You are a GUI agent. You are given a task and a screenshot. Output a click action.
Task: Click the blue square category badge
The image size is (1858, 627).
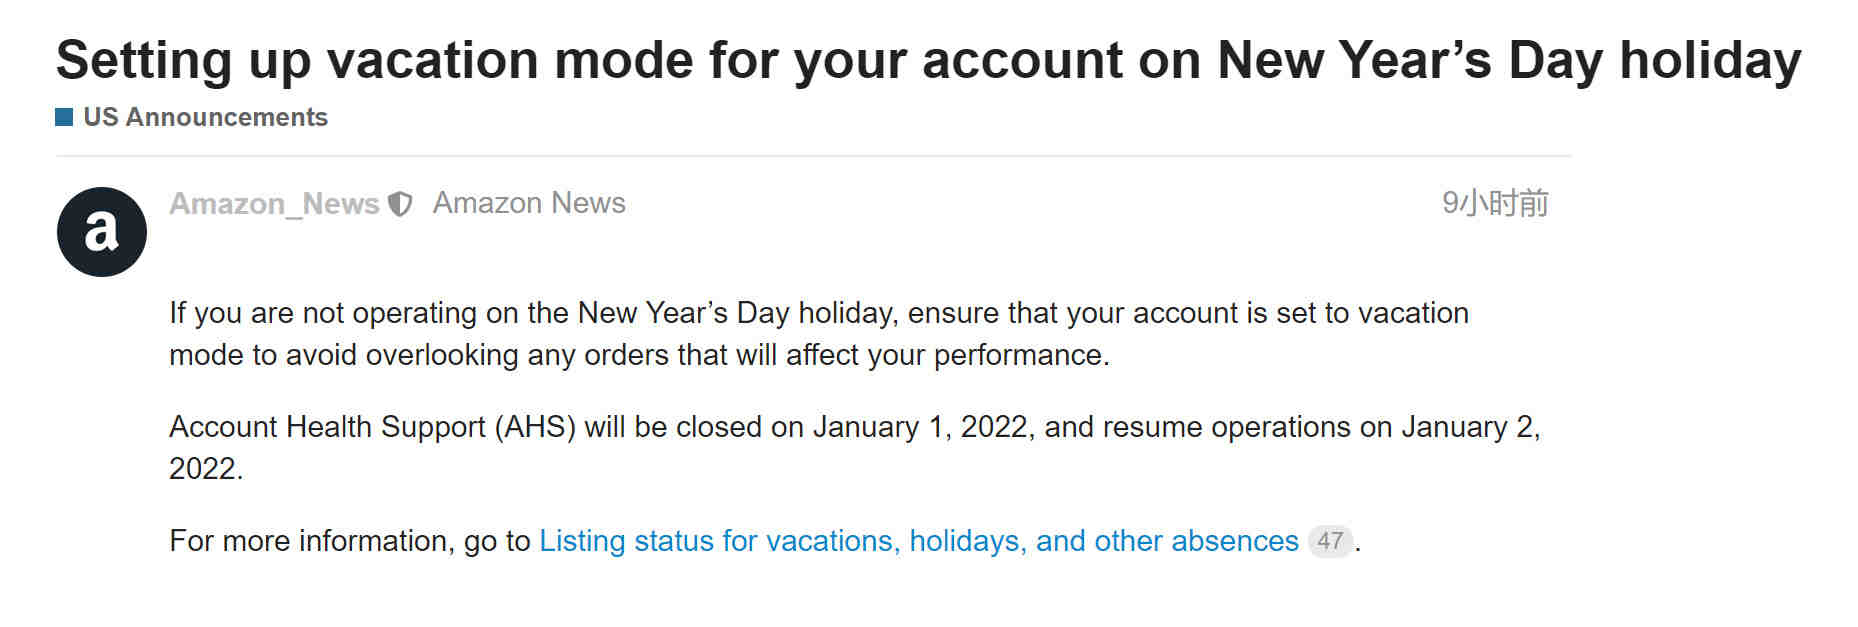coord(64,117)
